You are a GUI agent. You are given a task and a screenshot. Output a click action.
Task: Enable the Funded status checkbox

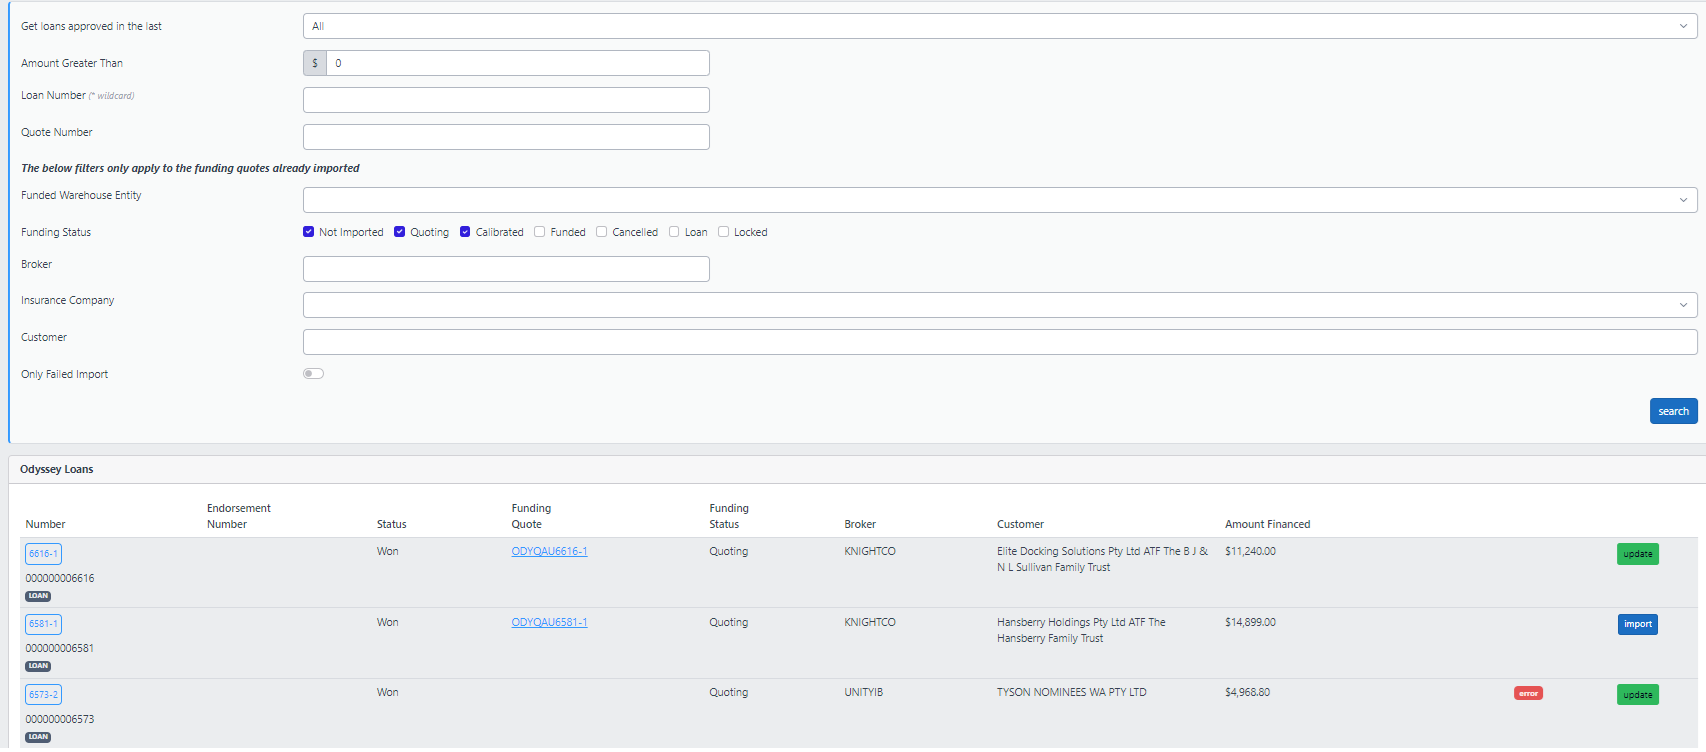pos(540,232)
